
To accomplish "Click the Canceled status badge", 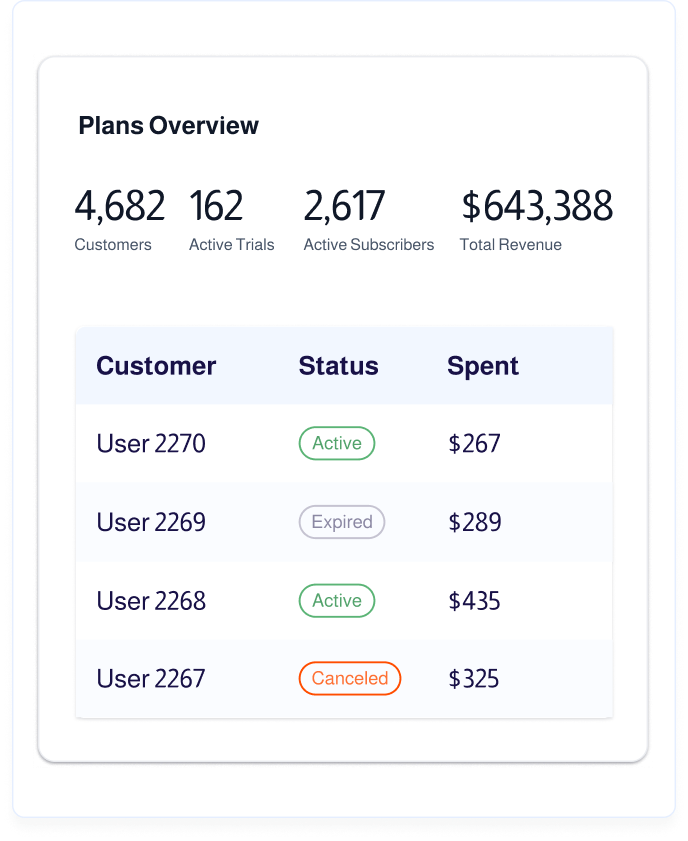I will [x=350, y=679].
